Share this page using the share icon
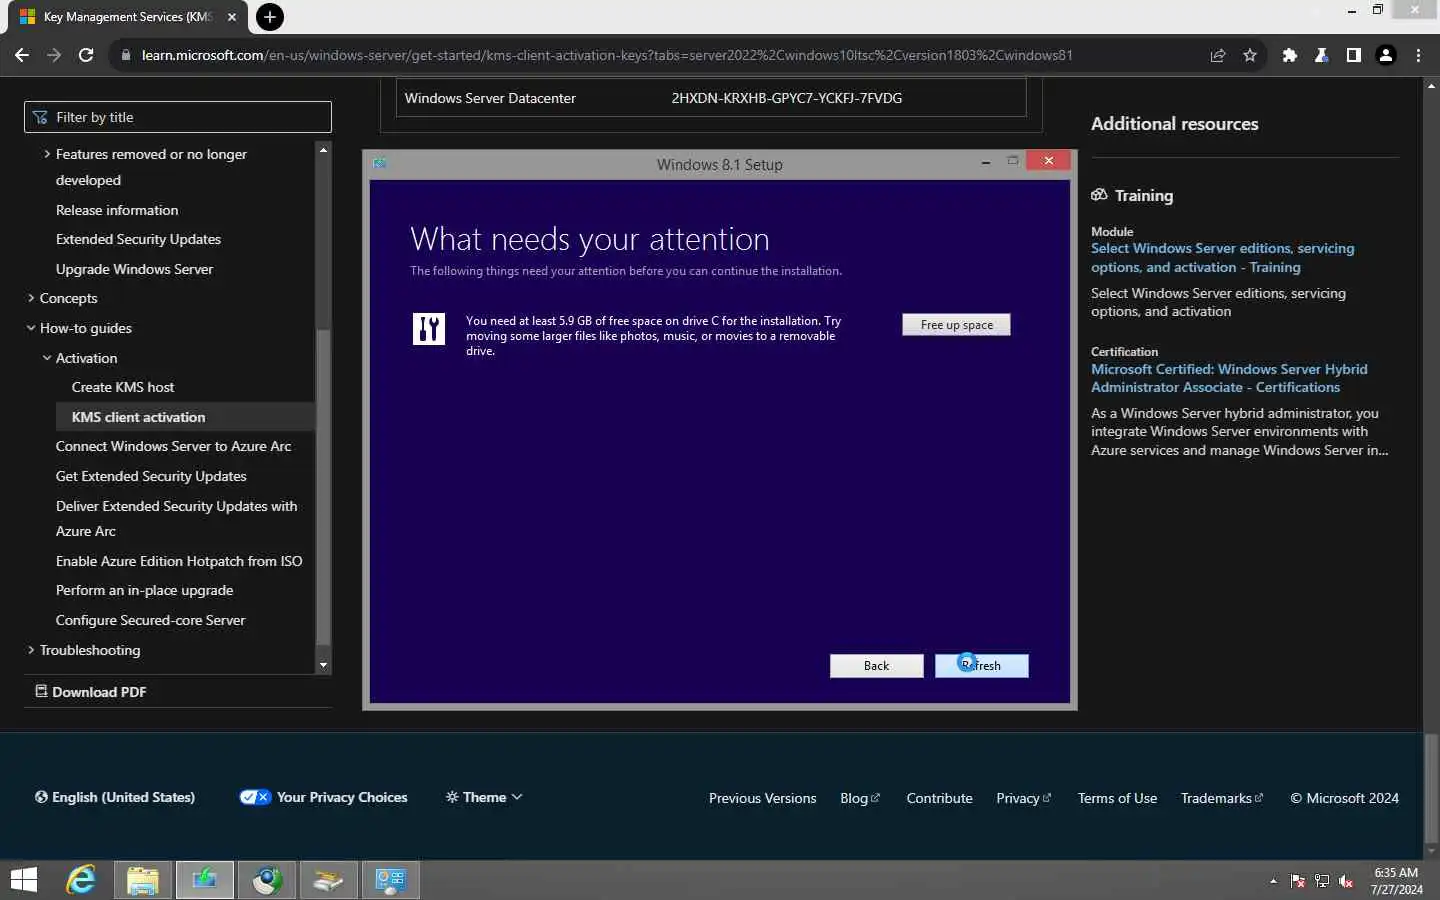The width and height of the screenshot is (1440, 900). [1218, 55]
